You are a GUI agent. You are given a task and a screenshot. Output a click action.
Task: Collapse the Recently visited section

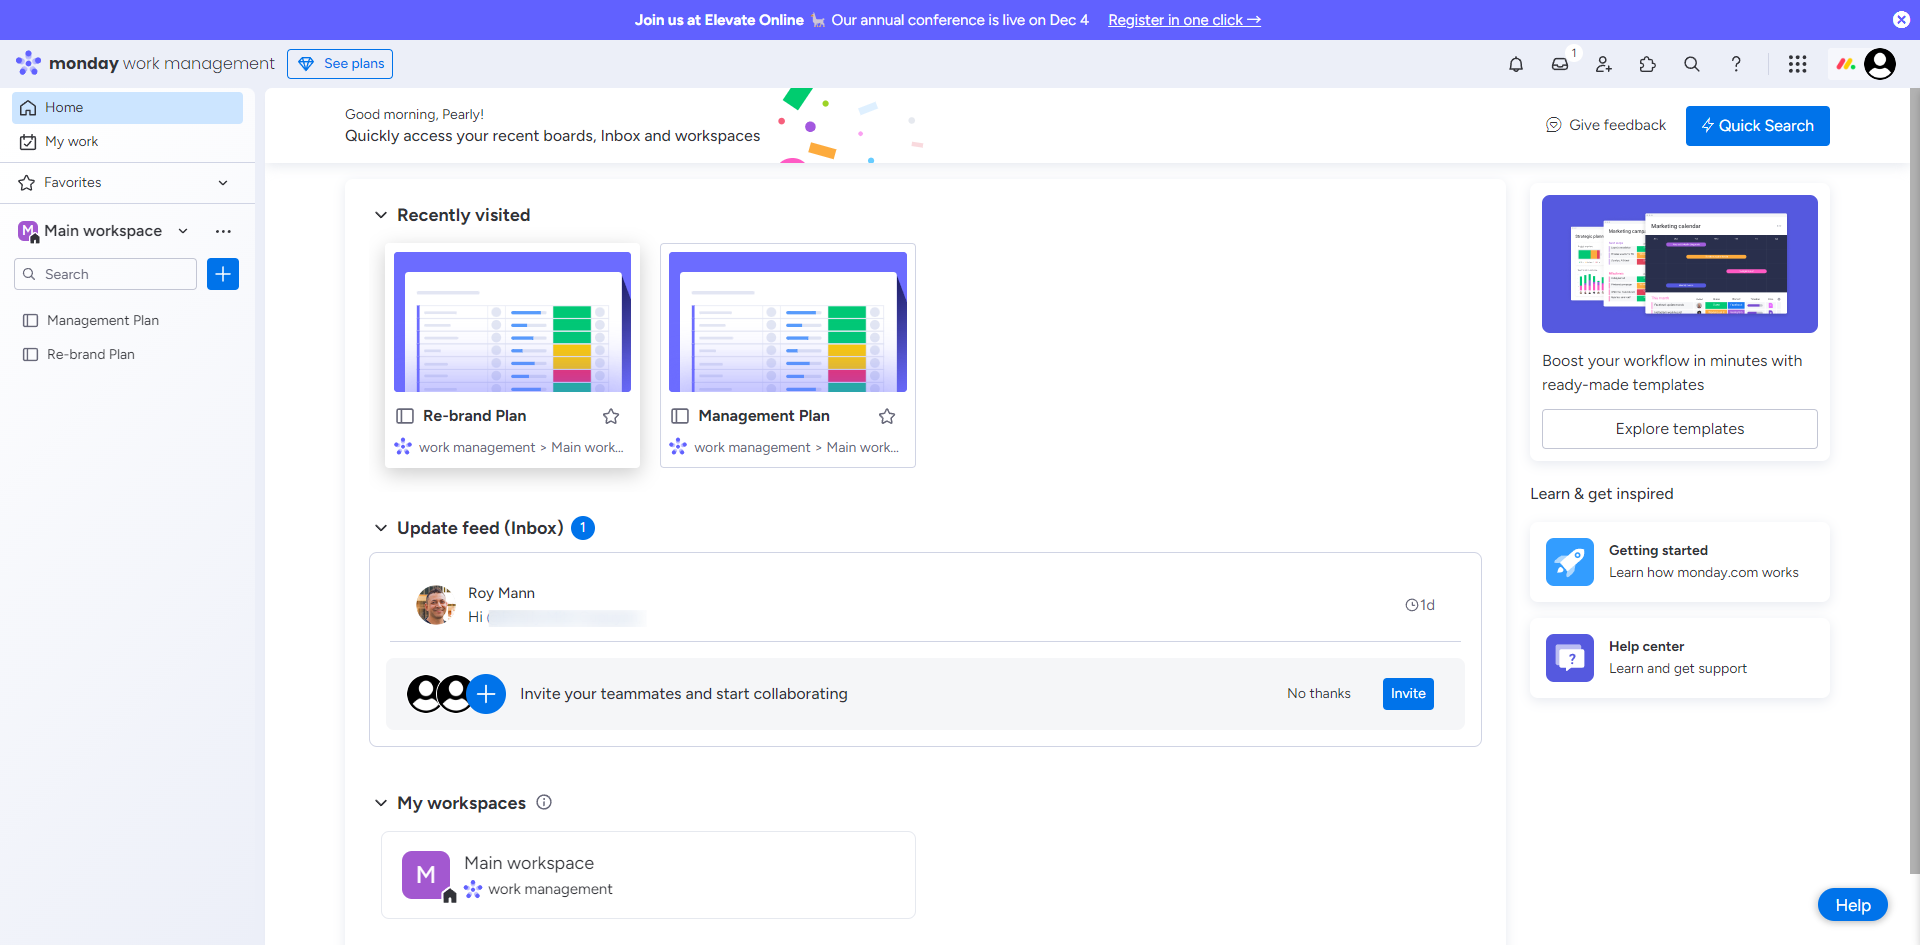(381, 215)
